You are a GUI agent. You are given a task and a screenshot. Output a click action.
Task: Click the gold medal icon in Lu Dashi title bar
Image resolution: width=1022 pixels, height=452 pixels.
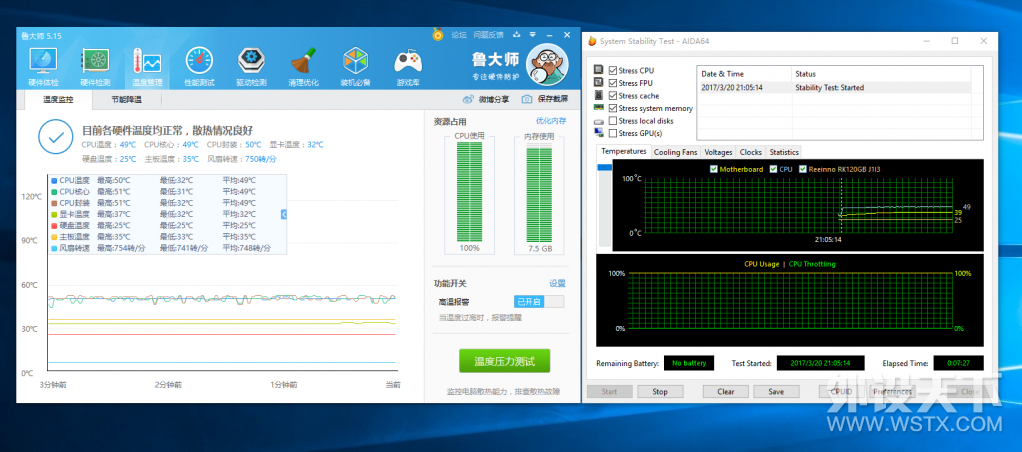[438, 35]
